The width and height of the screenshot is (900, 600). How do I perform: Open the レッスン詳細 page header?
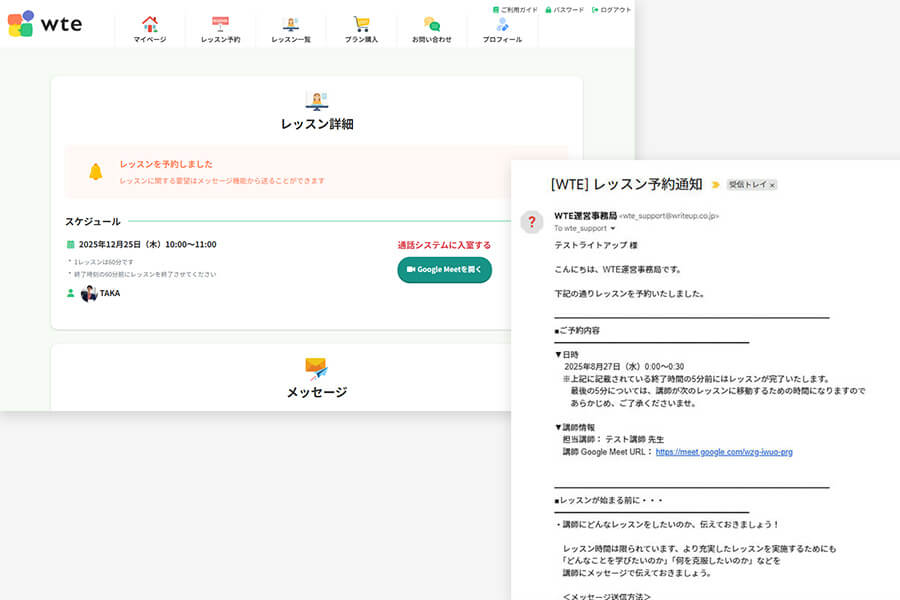point(318,122)
